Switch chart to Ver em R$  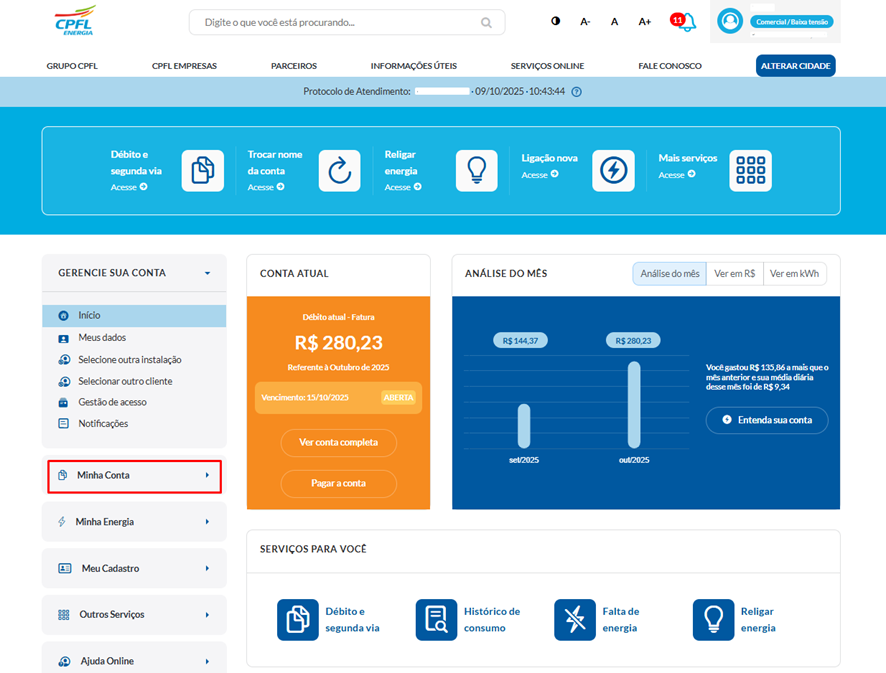735,274
